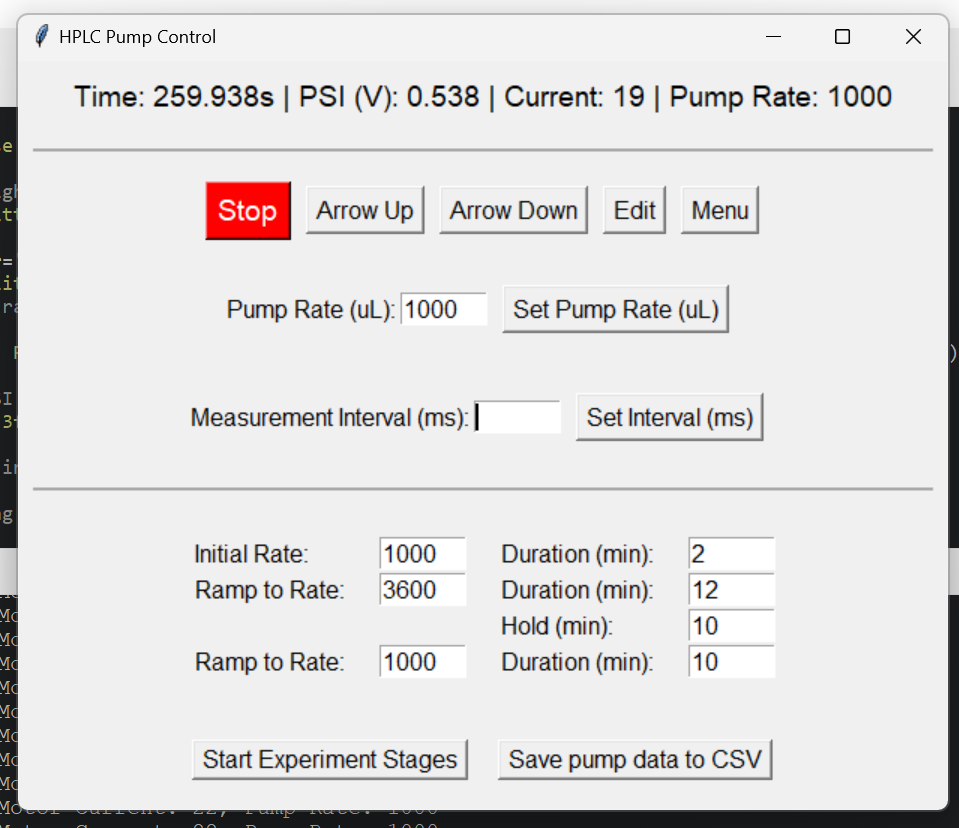This screenshot has height=828, width=959.
Task: Click the HPLC Pump Control title bar
Action: [x=400, y=36]
